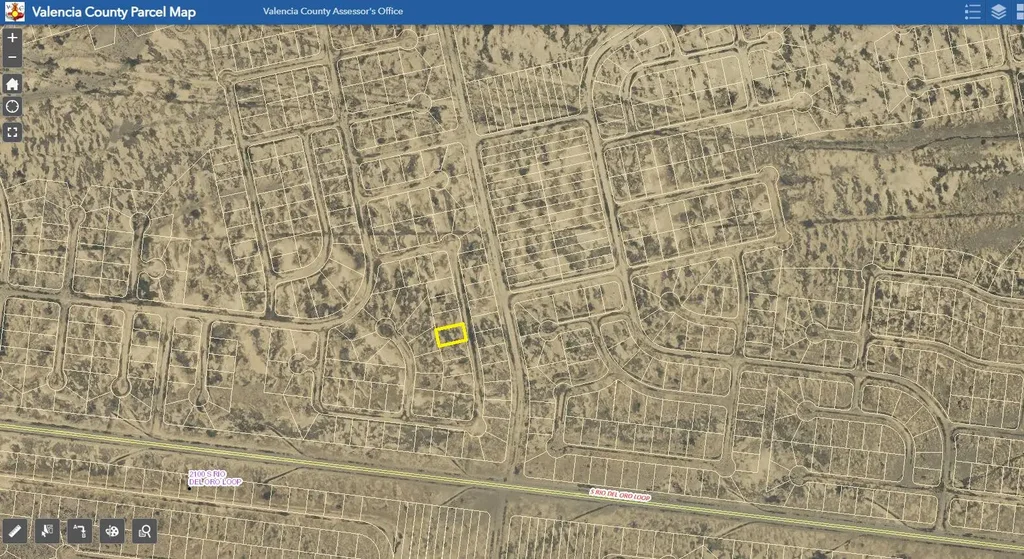Viewport: 1024px width, 559px height.
Task: Open the parcel search magnifier tool
Action: 145,530
